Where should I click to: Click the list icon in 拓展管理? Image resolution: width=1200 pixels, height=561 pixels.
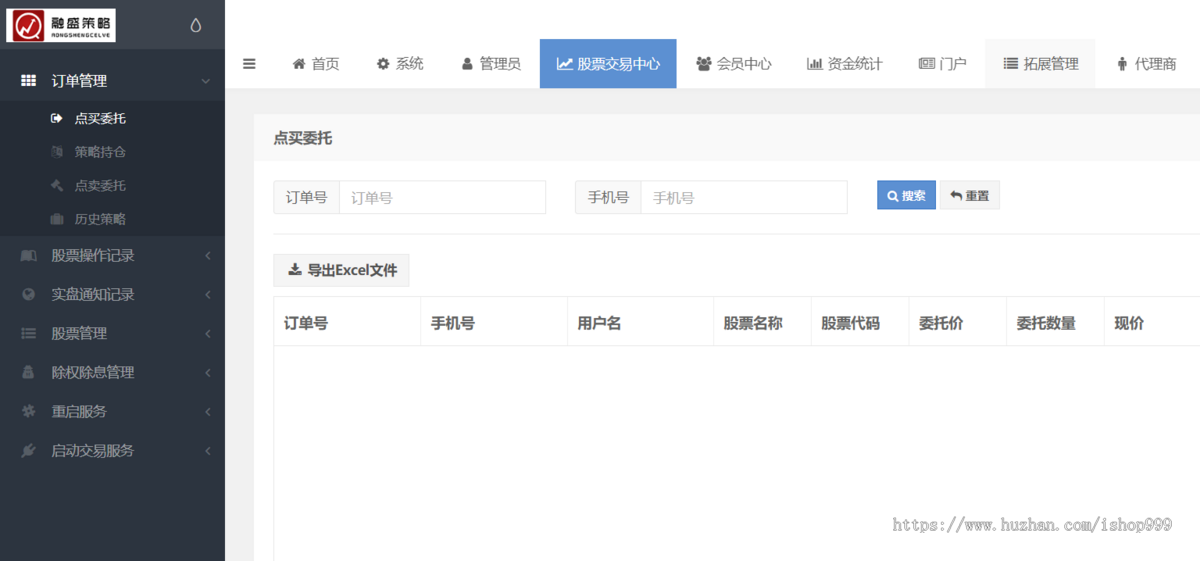click(x=1011, y=64)
